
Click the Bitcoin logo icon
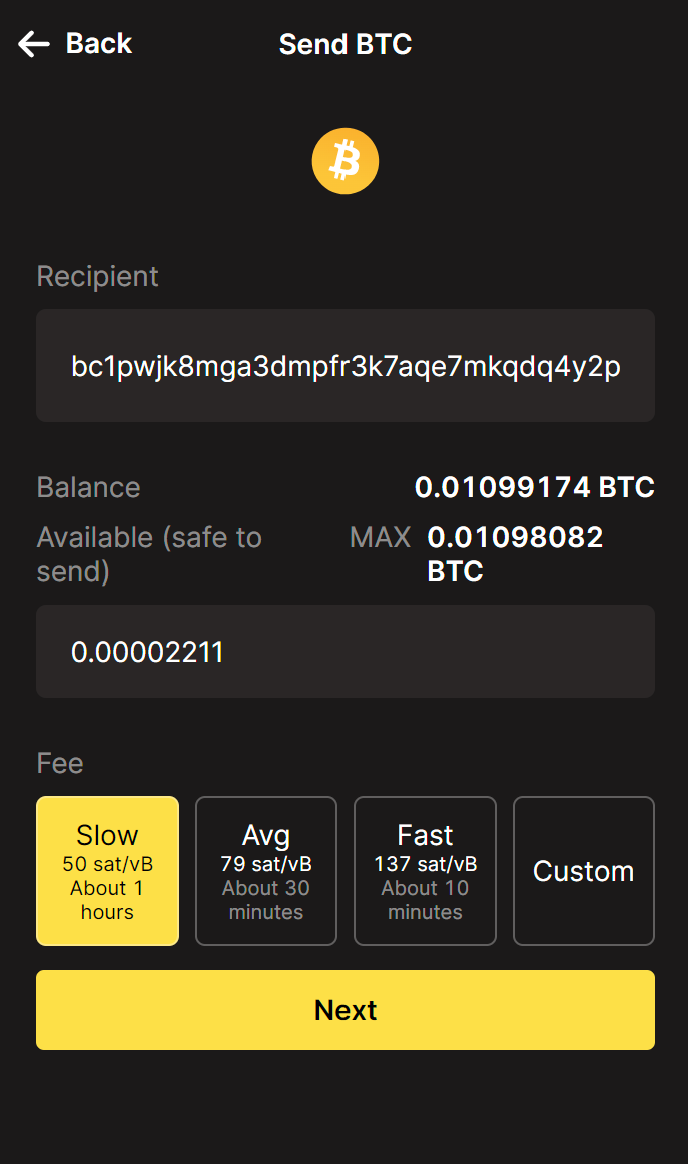tap(345, 160)
